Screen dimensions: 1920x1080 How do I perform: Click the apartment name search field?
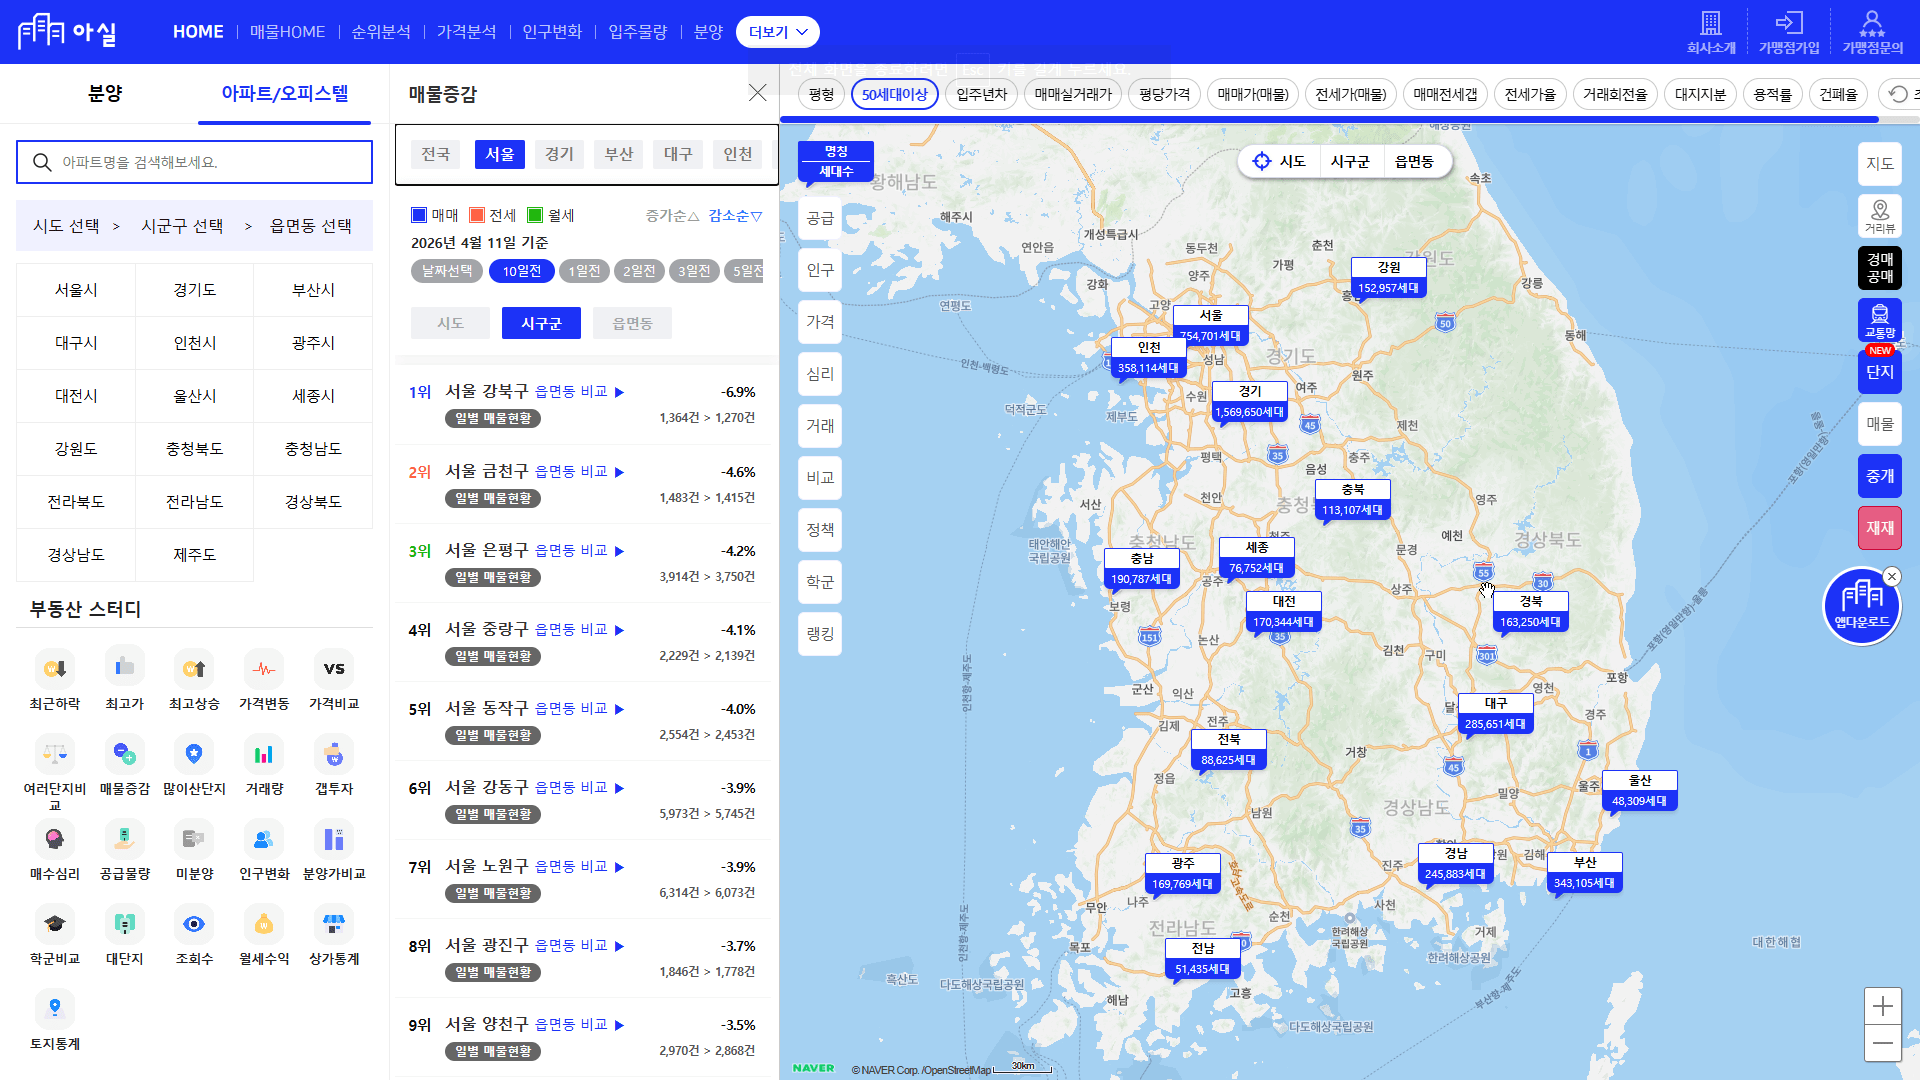pyautogui.click(x=195, y=162)
